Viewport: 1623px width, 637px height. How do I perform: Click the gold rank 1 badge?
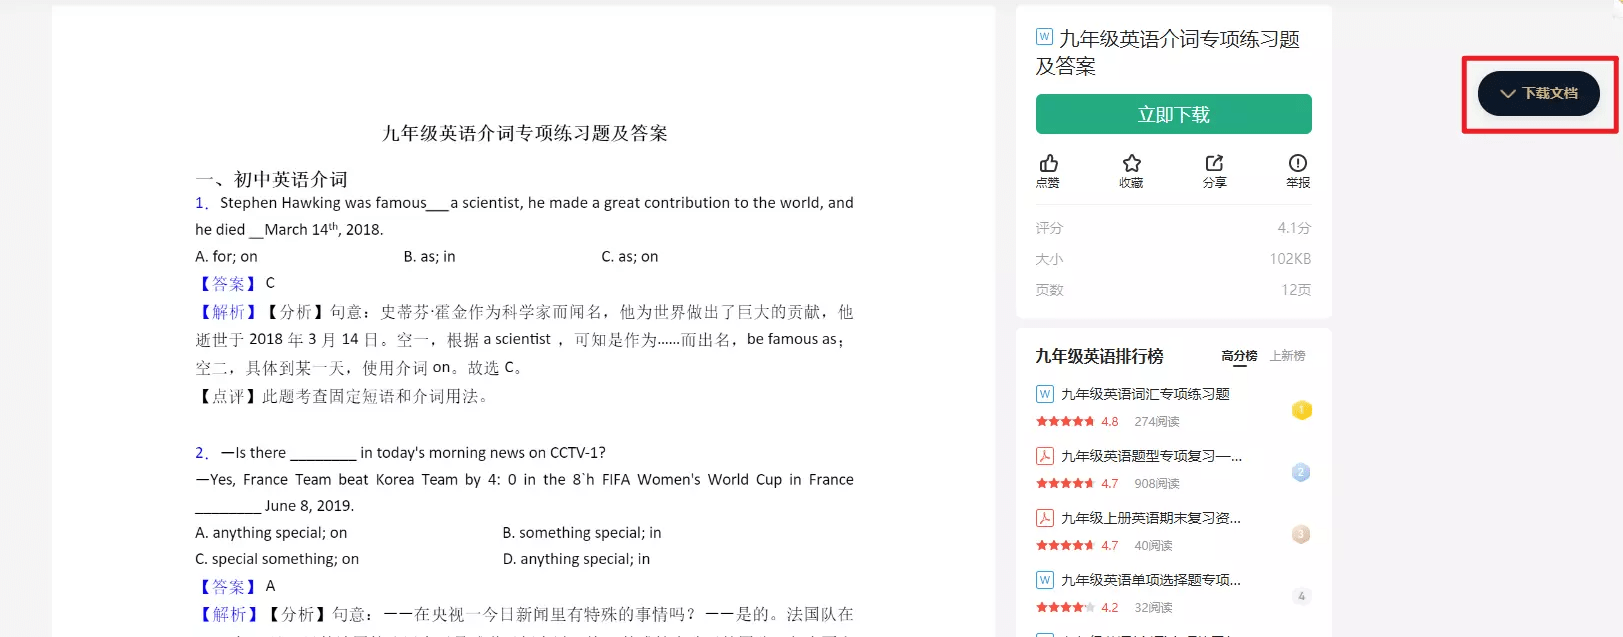point(1301,410)
